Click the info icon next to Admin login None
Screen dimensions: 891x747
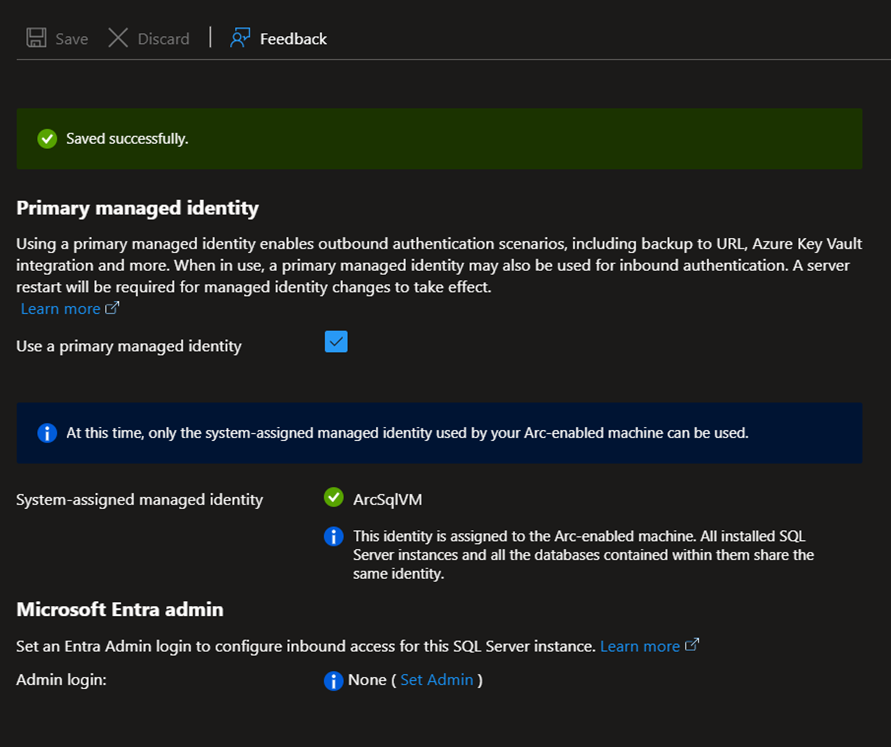(334, 680)
